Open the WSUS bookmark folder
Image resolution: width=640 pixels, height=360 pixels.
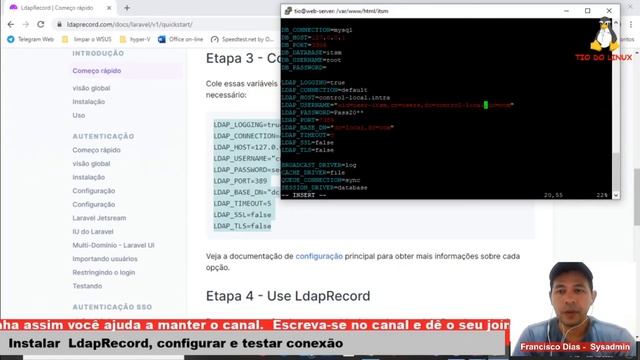[x=87, y=39]
